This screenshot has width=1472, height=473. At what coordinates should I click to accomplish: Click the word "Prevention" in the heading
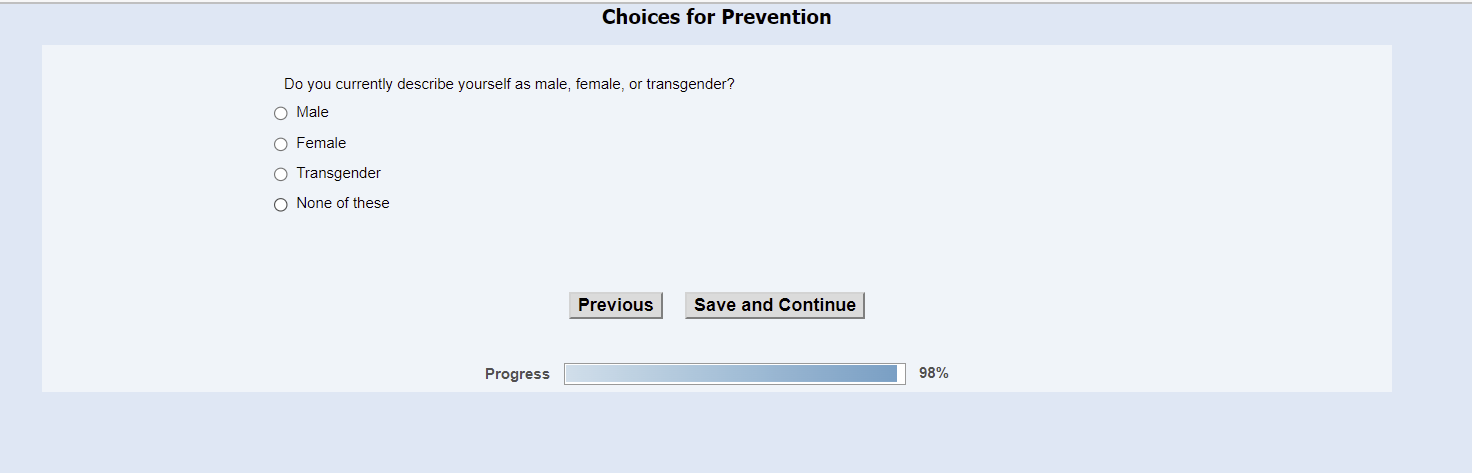776,17
